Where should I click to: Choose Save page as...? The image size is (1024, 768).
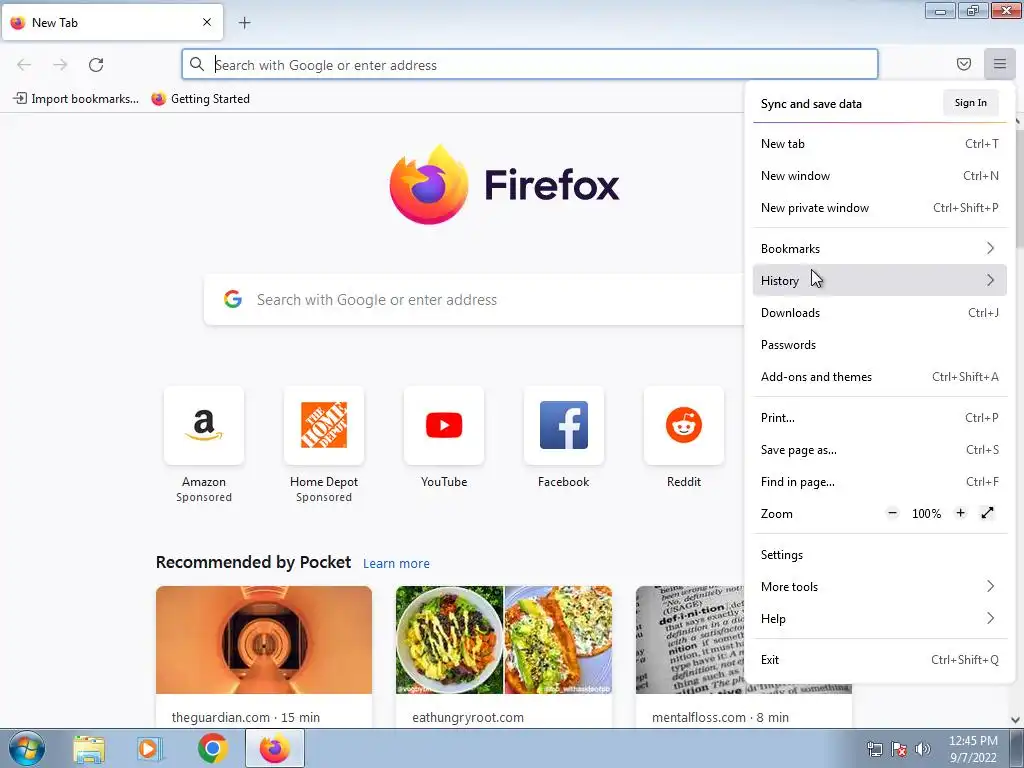point(880,449)
